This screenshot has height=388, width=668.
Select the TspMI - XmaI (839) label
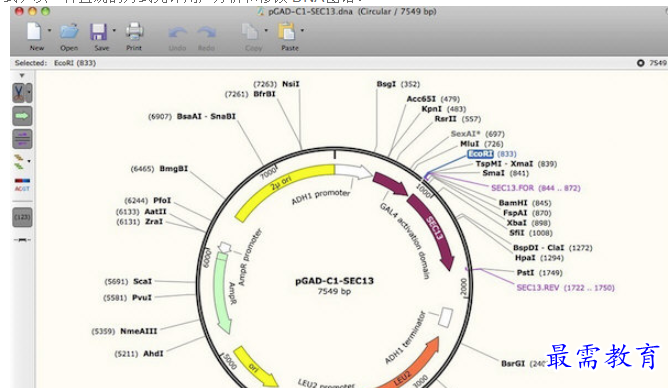[x=516, y=164]
